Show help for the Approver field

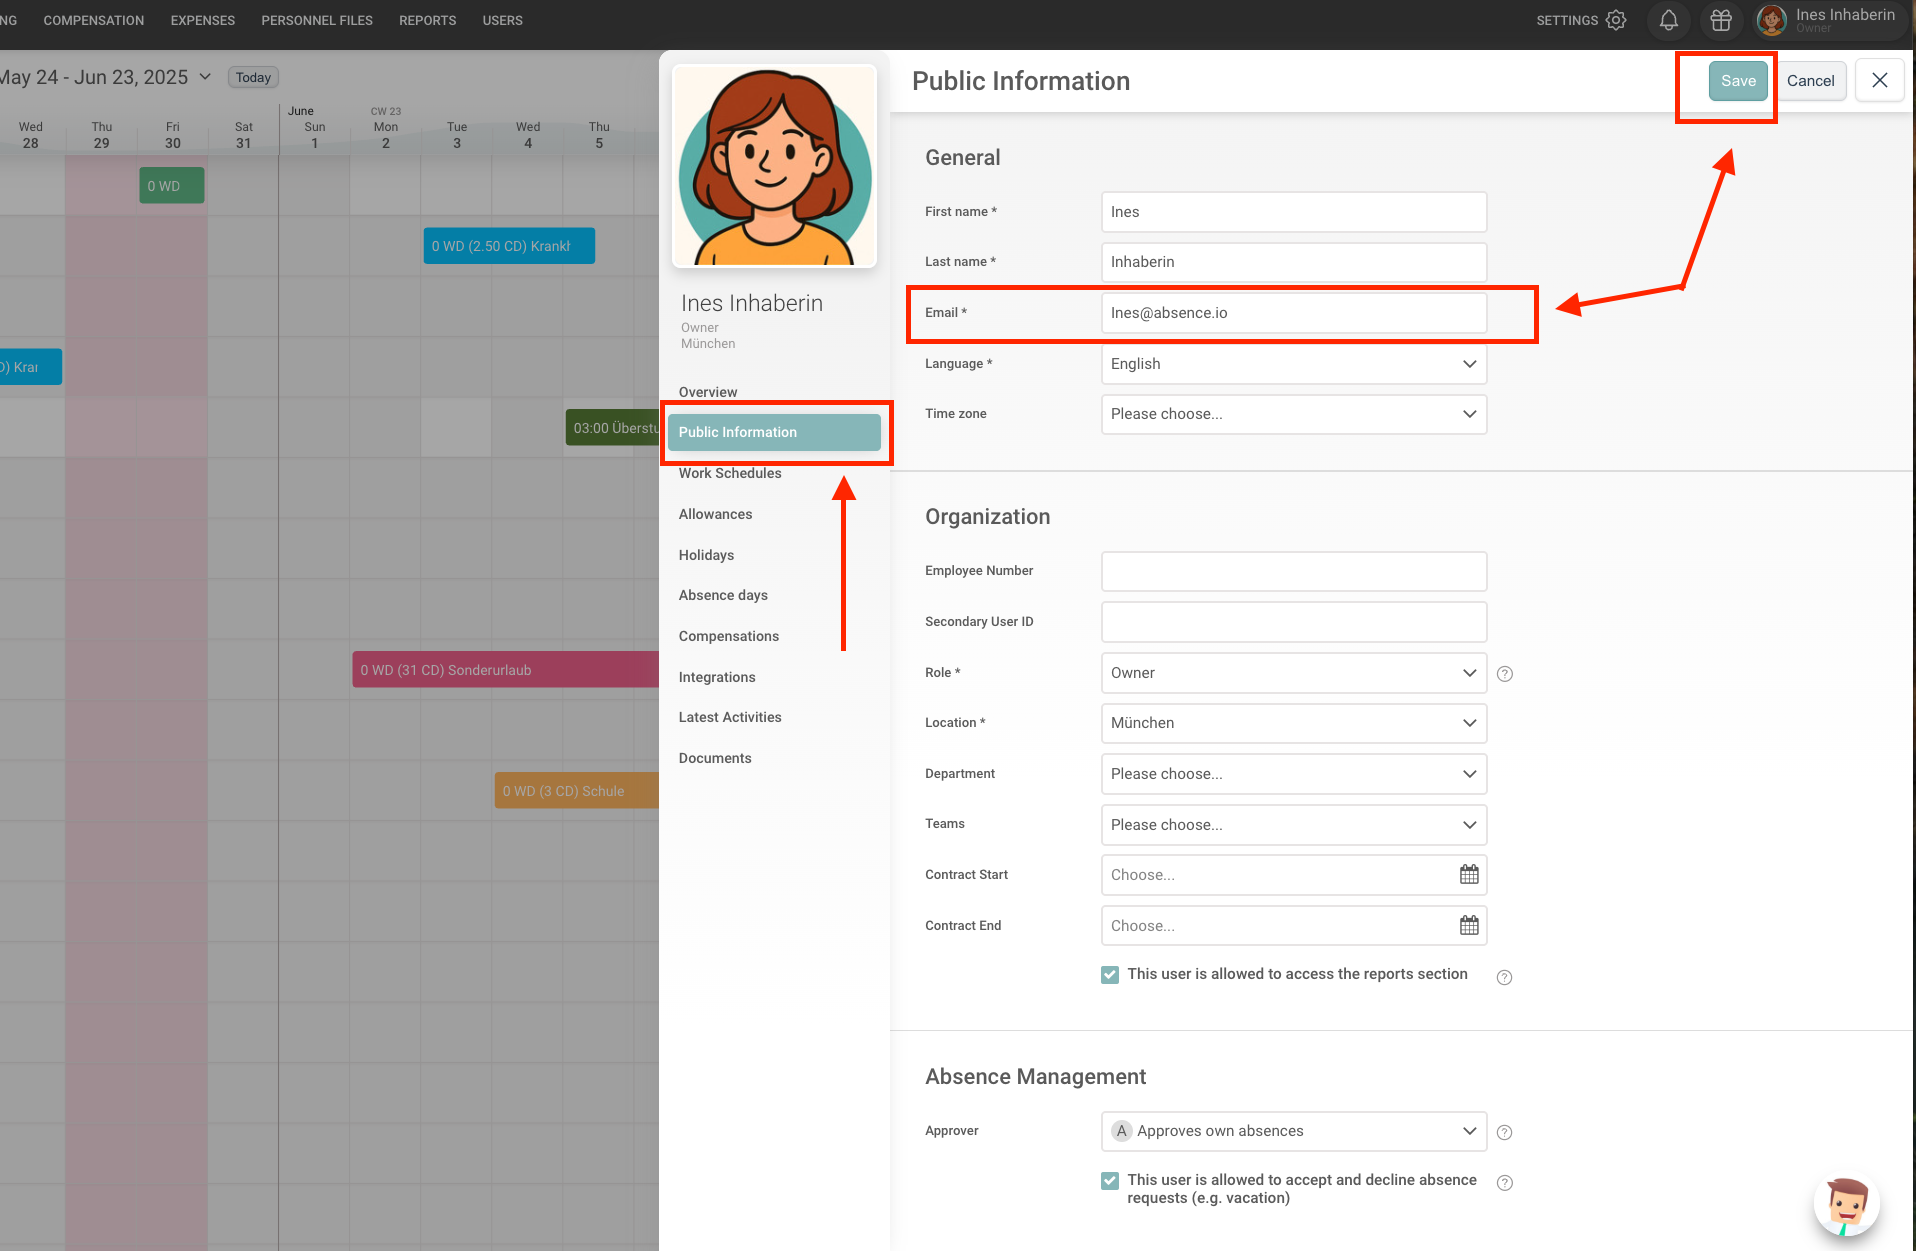[1505, 1132]
